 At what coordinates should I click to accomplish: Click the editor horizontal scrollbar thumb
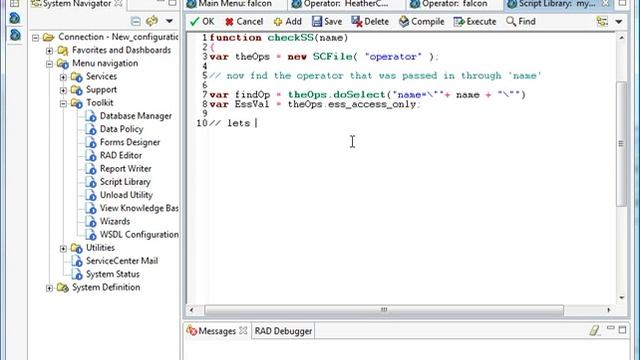tap(384, 310)
